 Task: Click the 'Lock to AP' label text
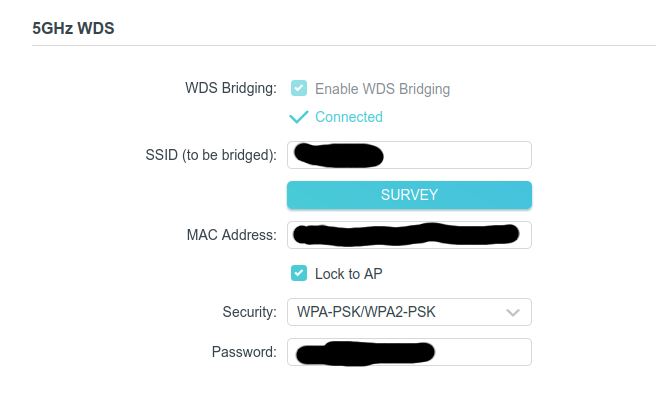(x=348, y=273)
